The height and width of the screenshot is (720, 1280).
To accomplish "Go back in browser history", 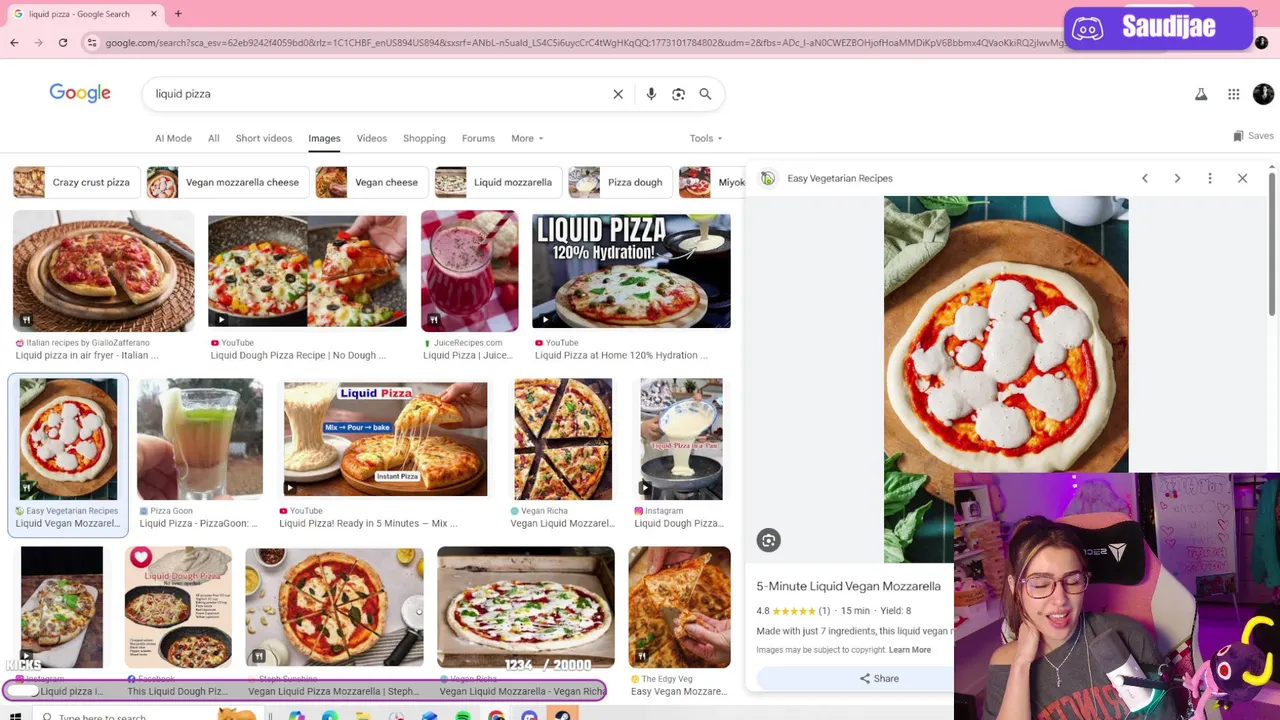I will click(14, 43).
